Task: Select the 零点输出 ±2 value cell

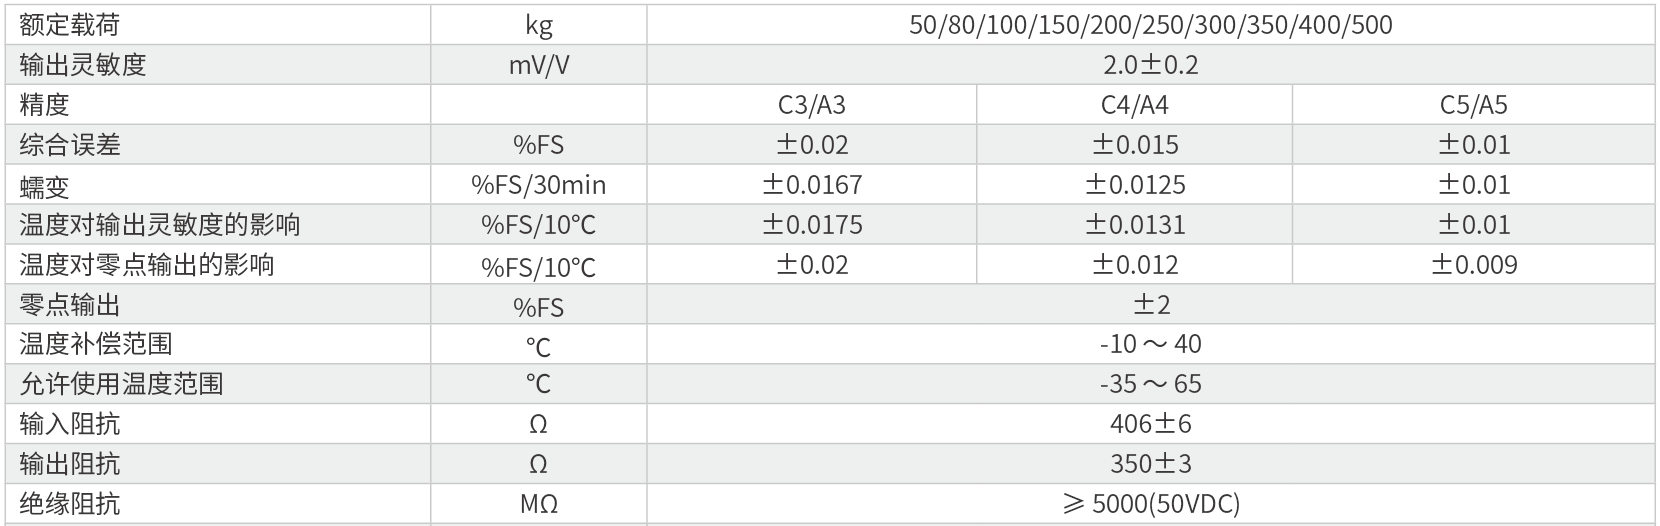Action: point(1150,305)
